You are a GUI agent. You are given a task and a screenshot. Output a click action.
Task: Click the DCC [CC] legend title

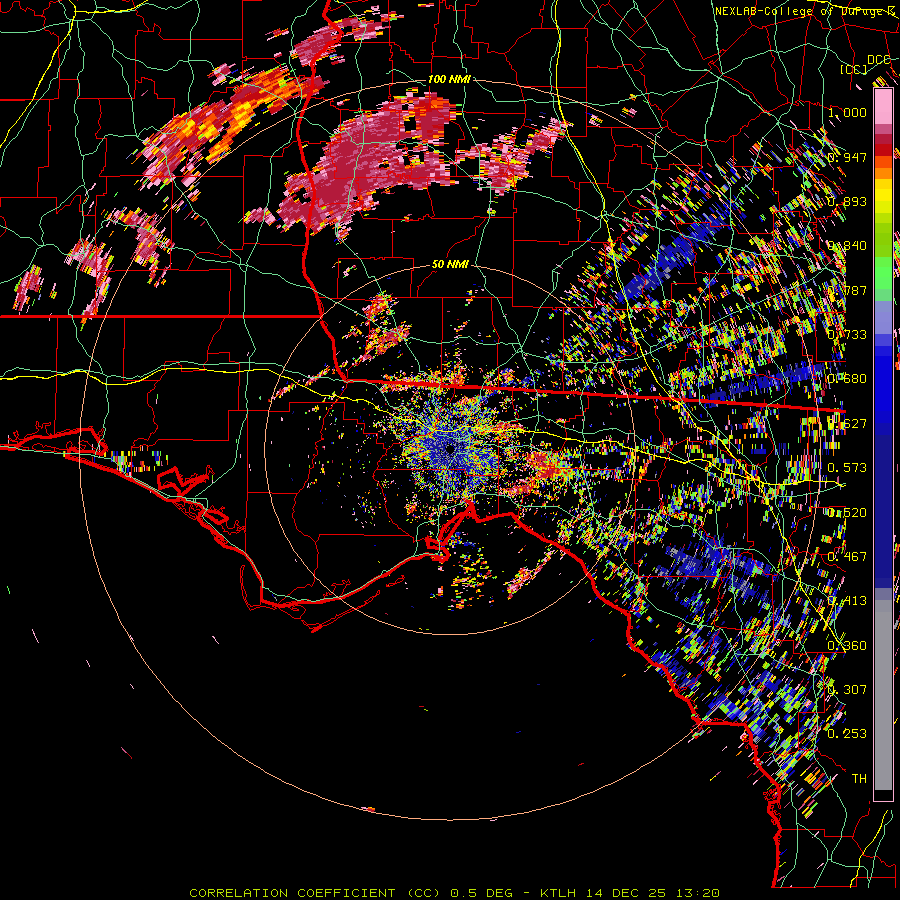tap(867, 64)
